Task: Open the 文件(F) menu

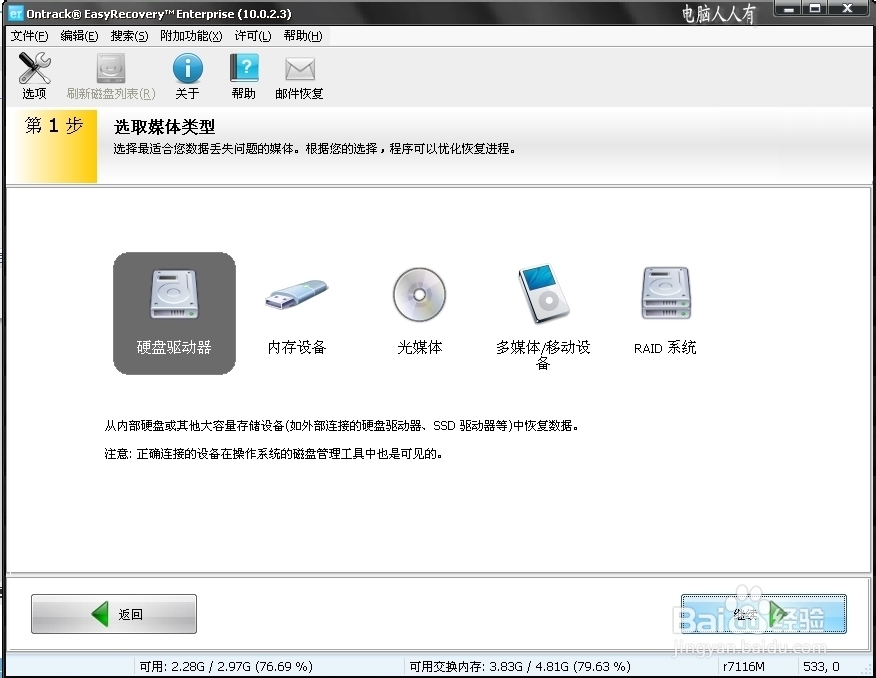Action: pyautogui.click(x=30, y=36)
